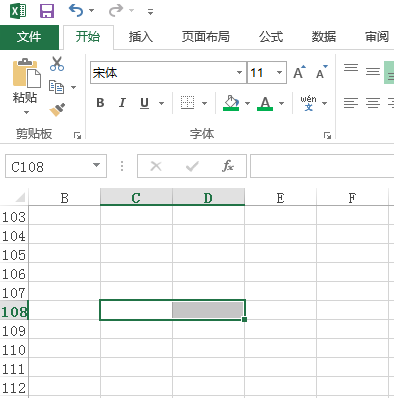Apply cell borders with the border icon

click(x=187, y=103)
